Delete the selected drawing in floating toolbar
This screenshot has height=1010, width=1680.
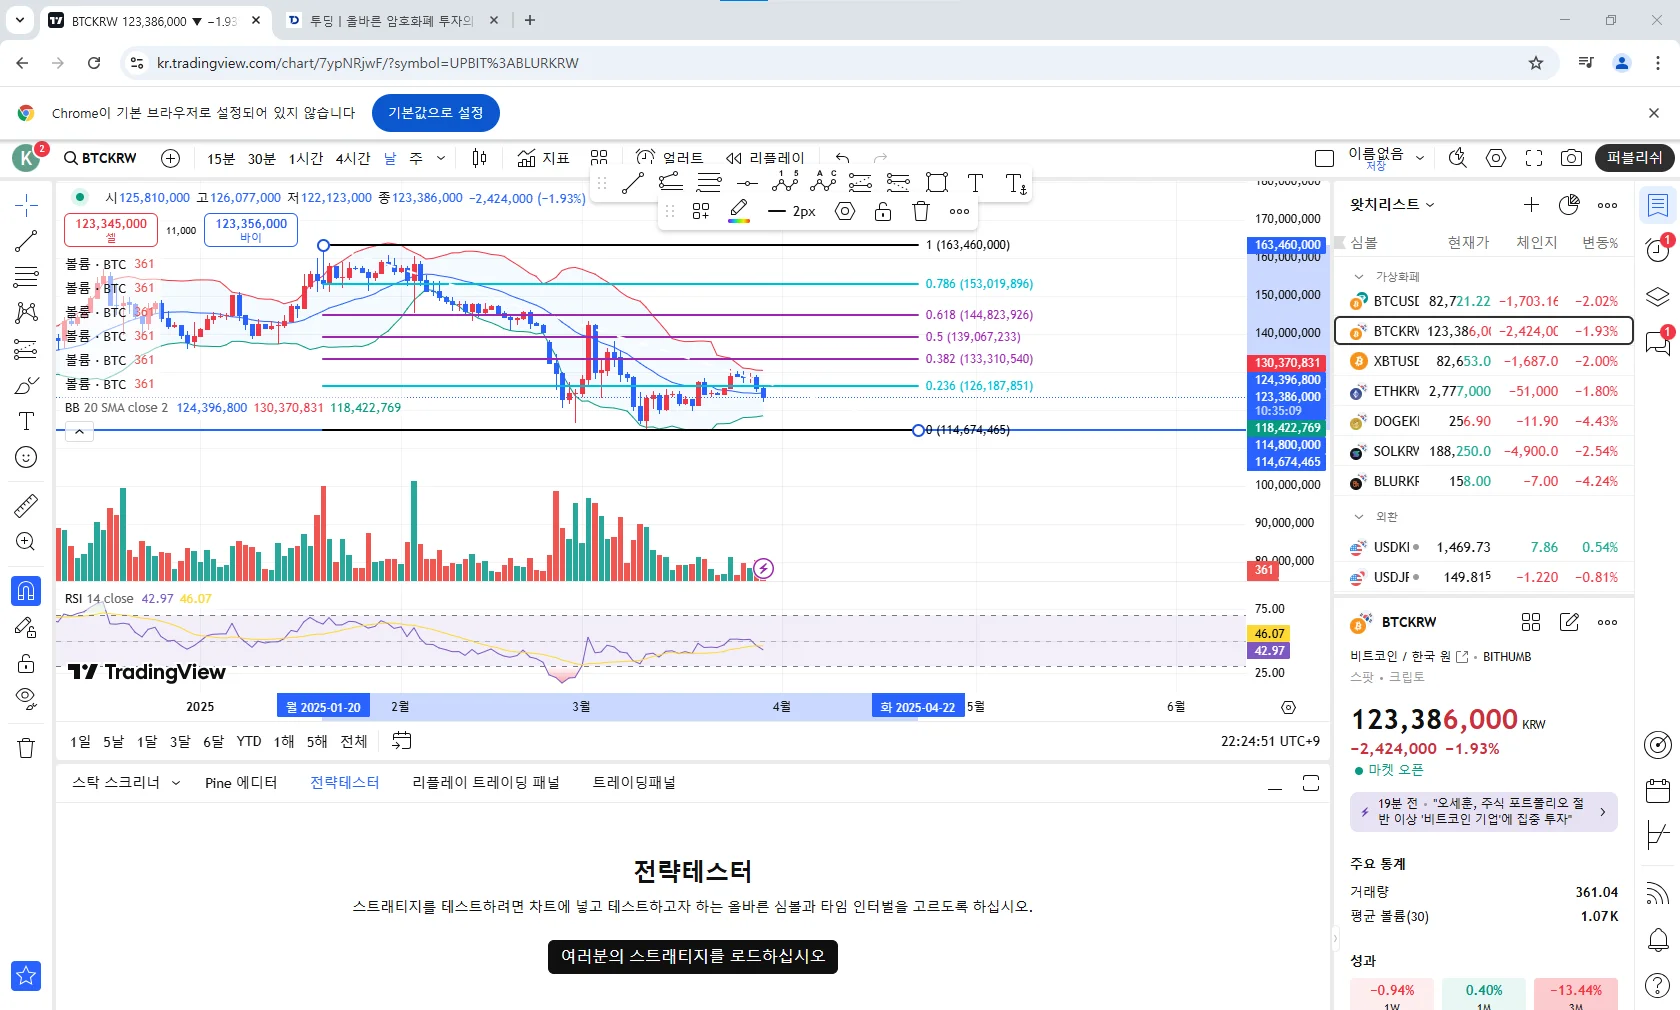(921, 211)
